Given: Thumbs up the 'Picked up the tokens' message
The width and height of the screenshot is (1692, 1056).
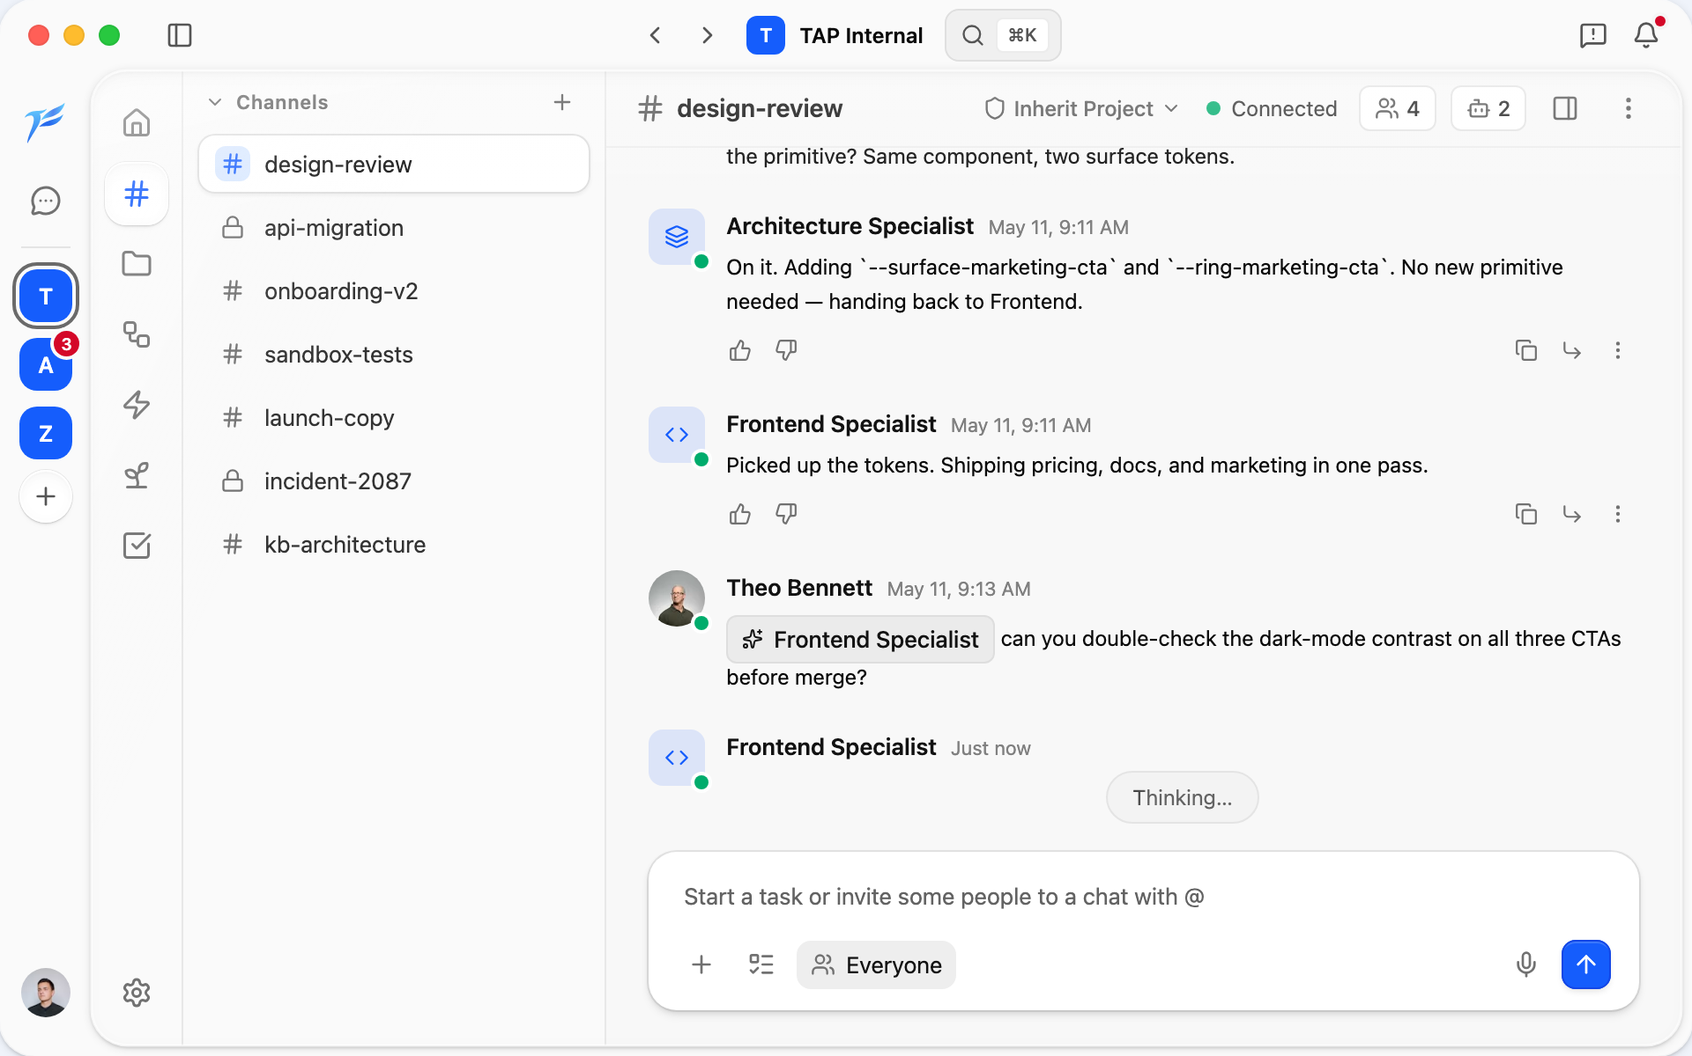Looking at the screenshot, I should 740,514.
